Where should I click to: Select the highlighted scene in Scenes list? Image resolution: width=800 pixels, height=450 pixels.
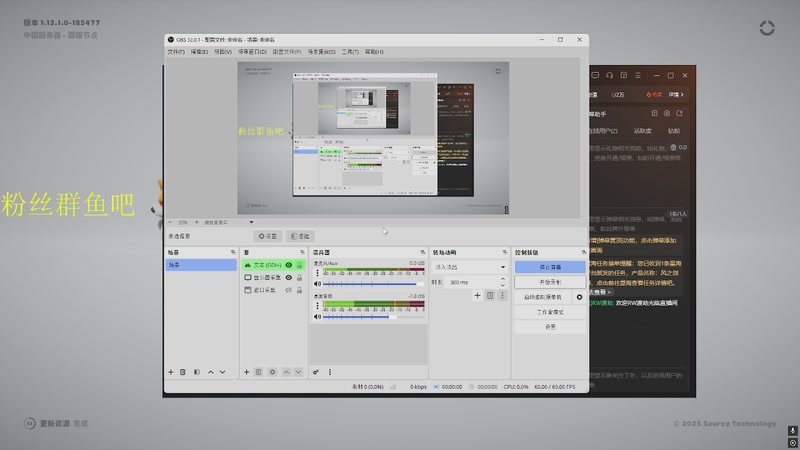click(x=201, y=265)
